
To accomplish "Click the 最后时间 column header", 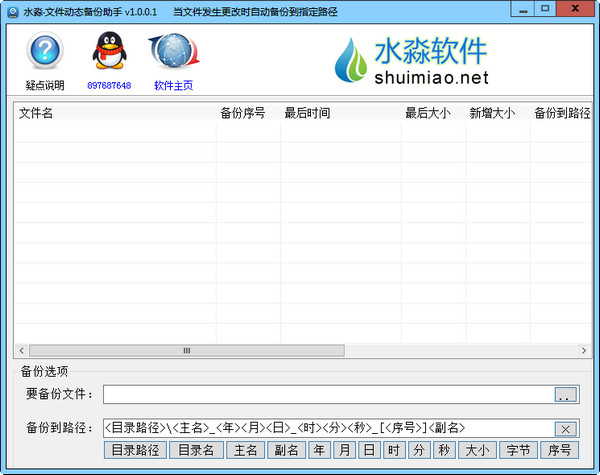I will (x=341, y=113).
